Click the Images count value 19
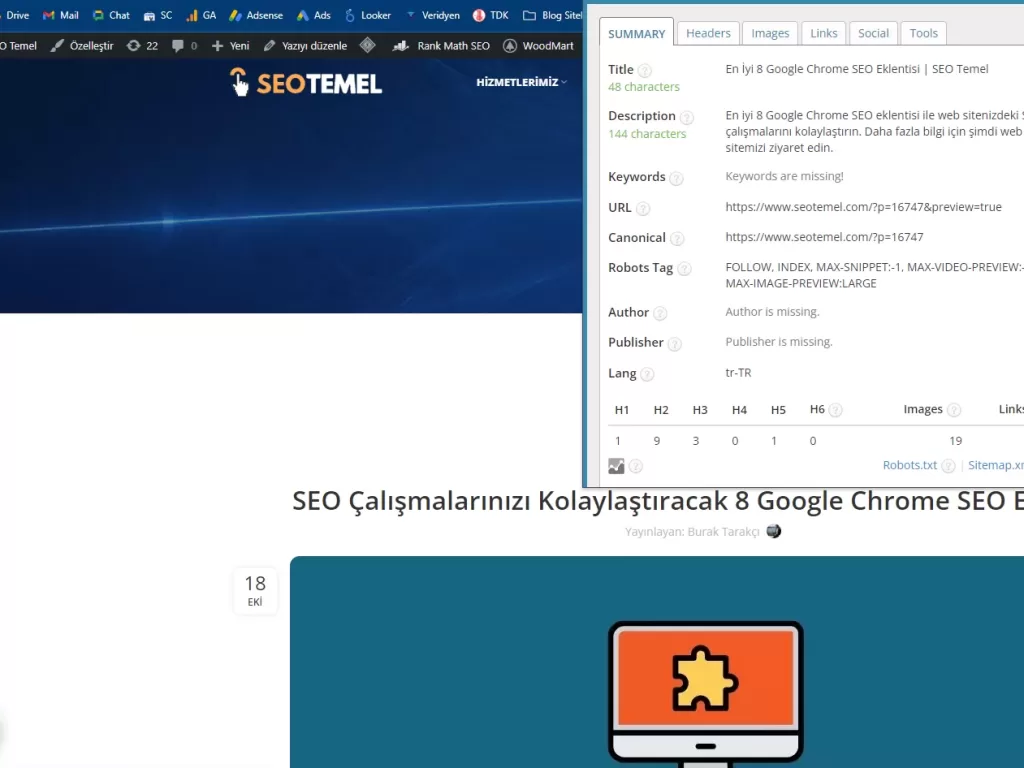1024x768 pixels. (x=955, y=441)
